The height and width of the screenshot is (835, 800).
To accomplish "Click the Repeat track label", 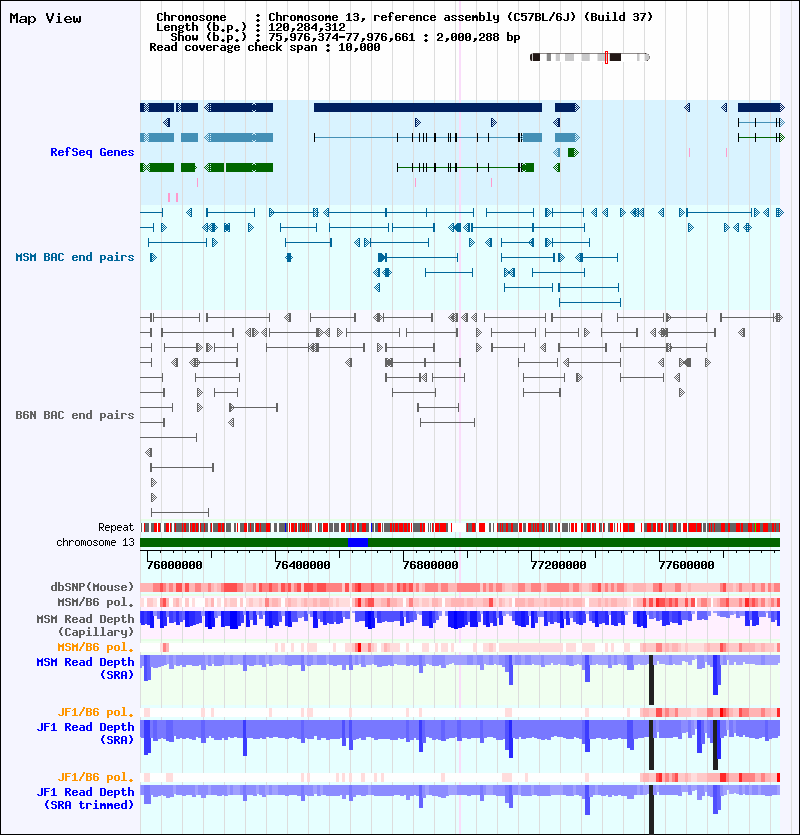I will (116, 527).
